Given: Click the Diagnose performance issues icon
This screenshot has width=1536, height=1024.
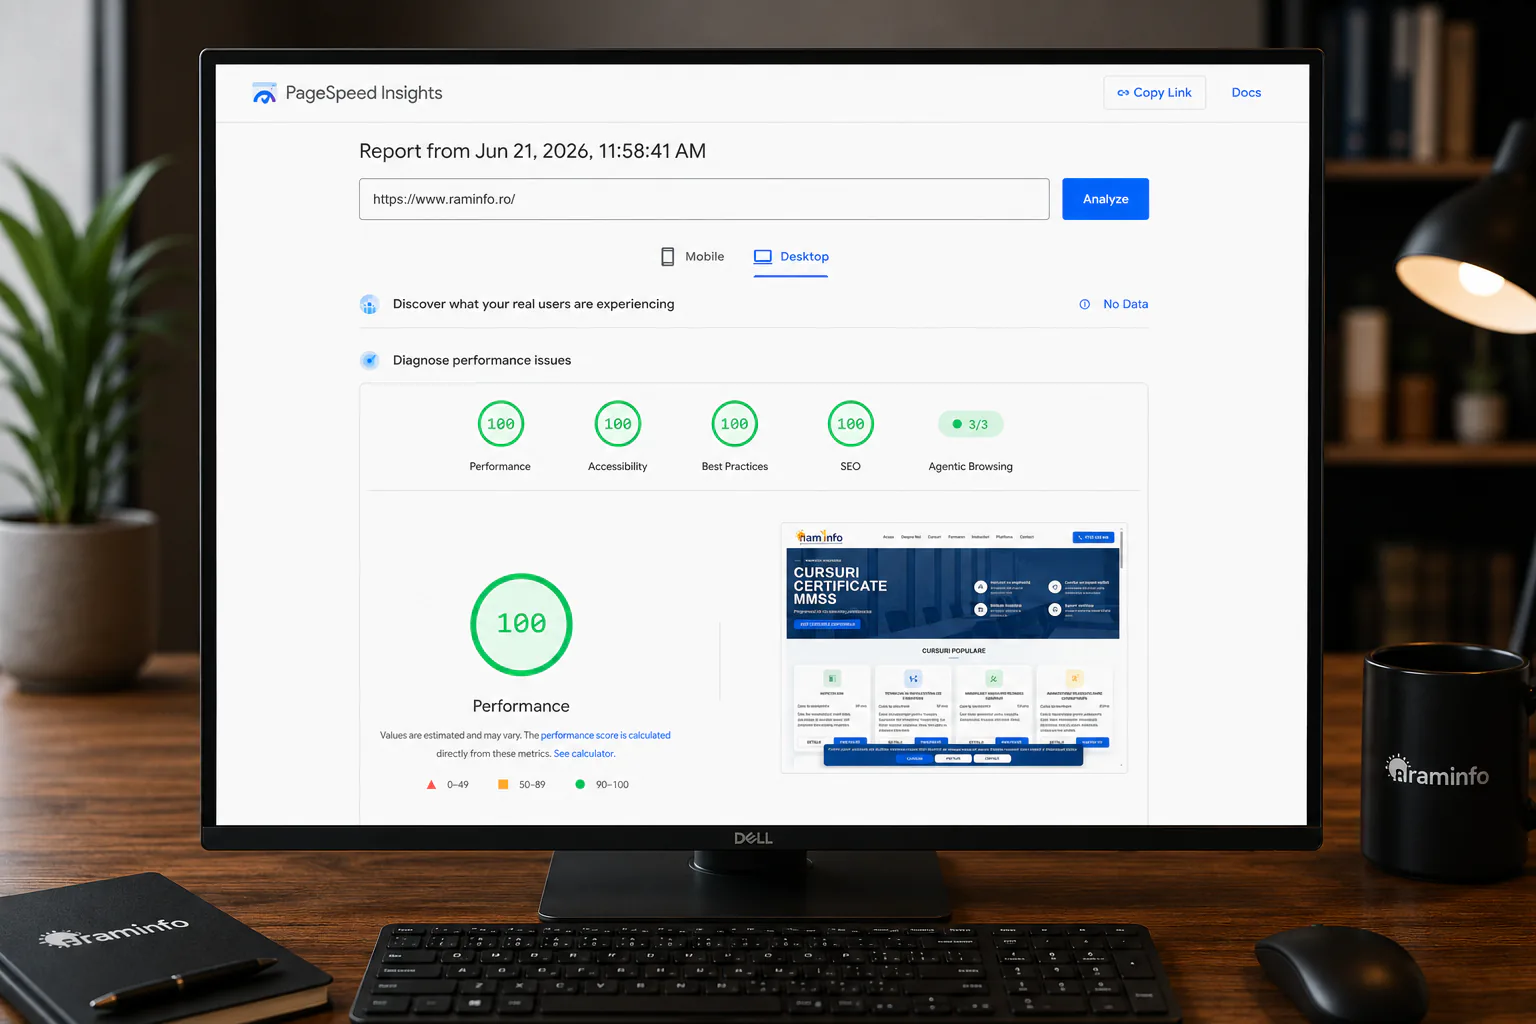Looking at the screenshot, I should (x=369, y=360).
